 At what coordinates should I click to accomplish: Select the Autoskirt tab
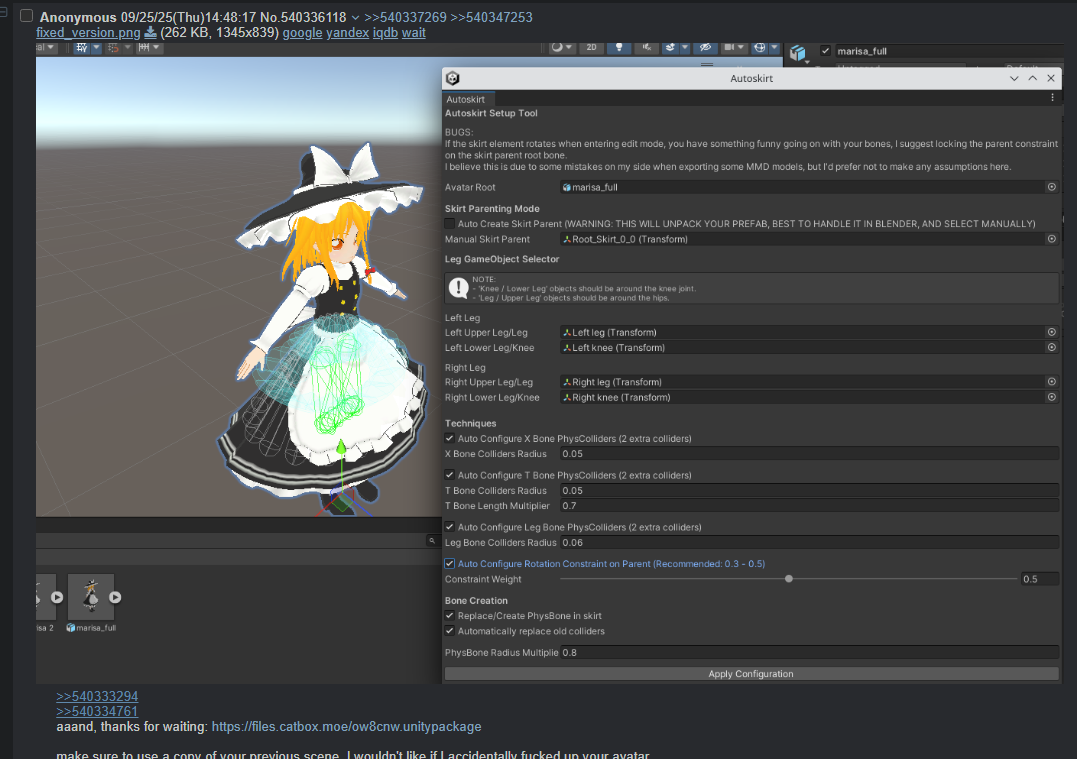pos(466,99)
